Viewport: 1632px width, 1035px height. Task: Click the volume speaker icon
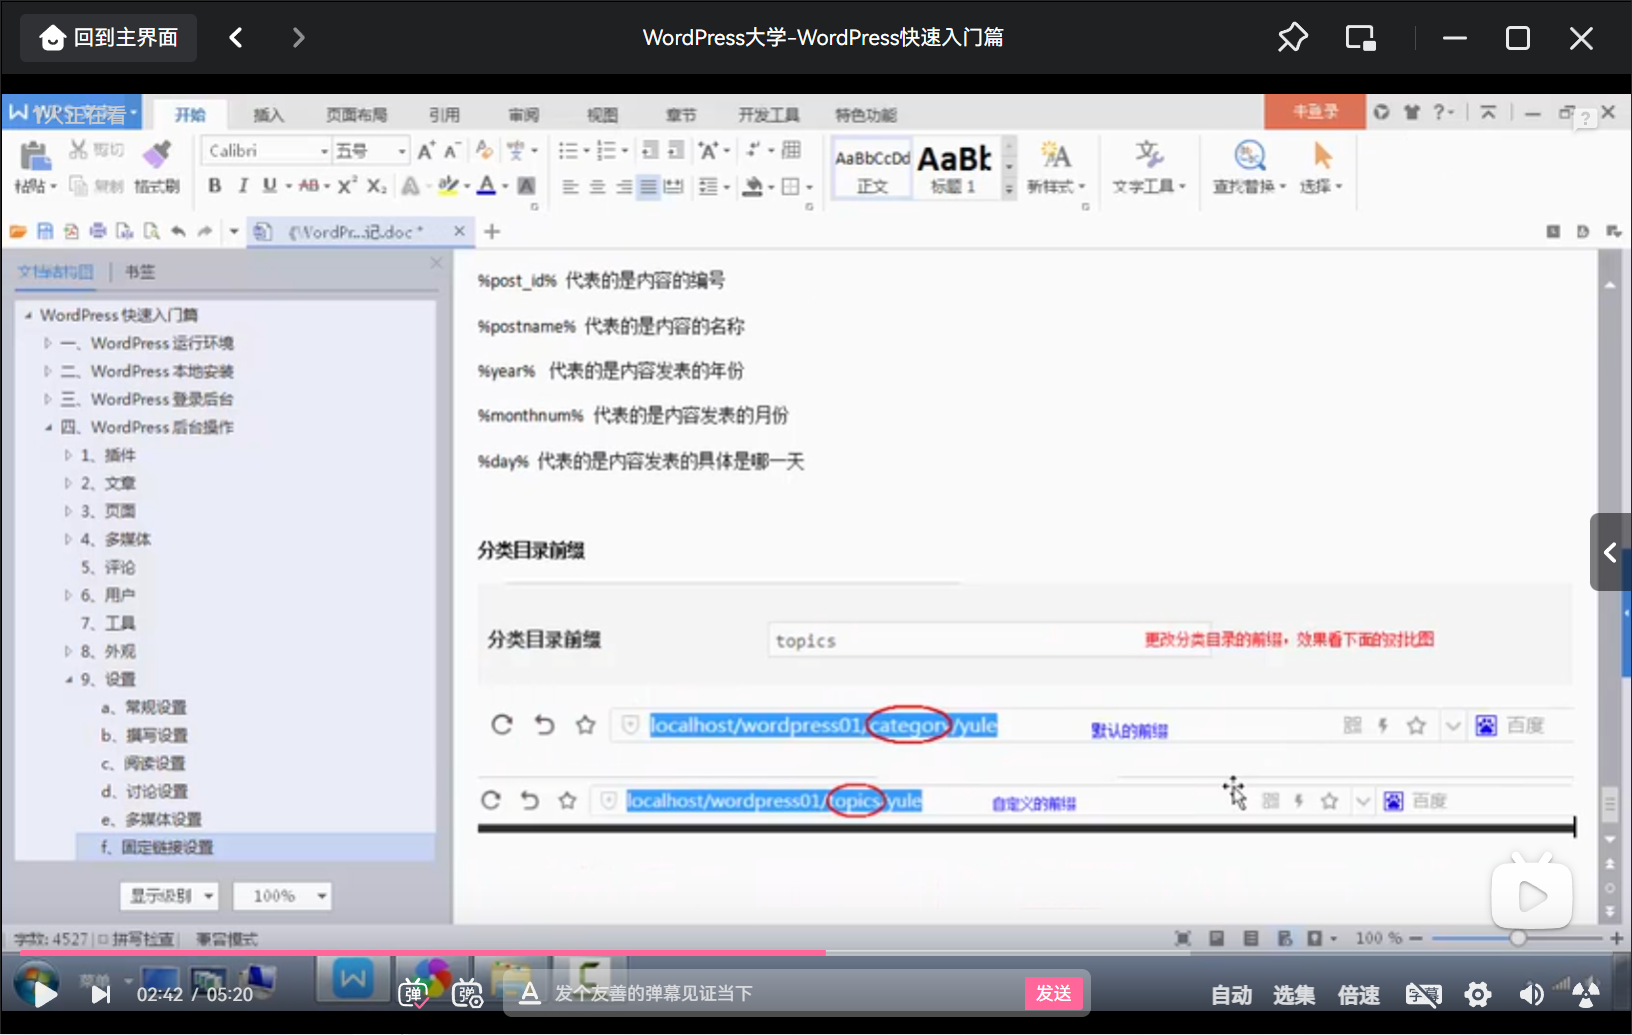click(x=1531, y=994)
